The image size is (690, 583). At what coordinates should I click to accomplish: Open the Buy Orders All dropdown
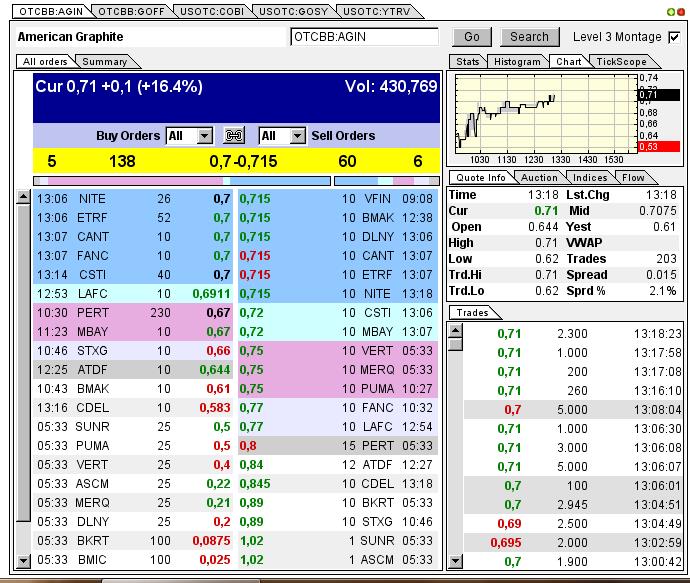tap(189, 135)
